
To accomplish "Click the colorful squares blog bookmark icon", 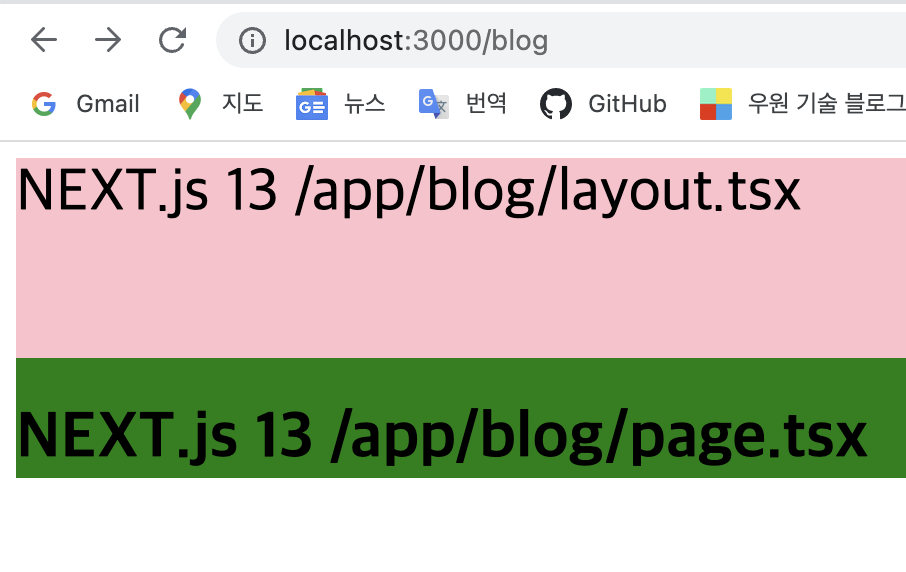I will (716, 104).
